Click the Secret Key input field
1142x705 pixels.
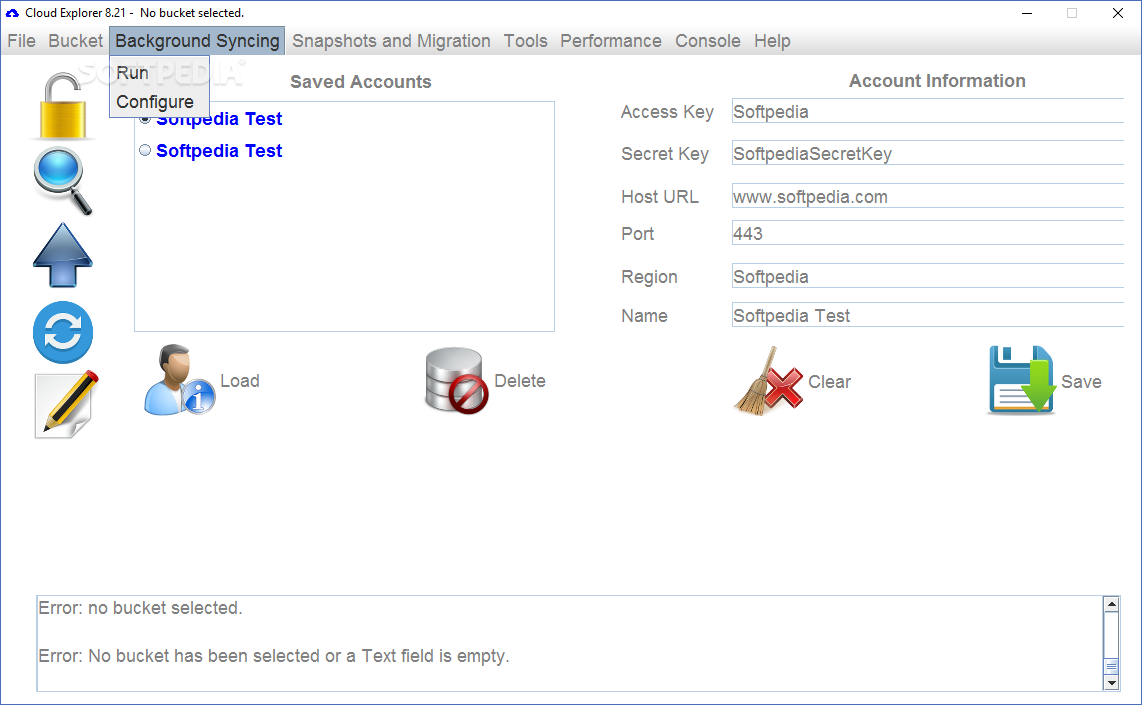(928, 154)
